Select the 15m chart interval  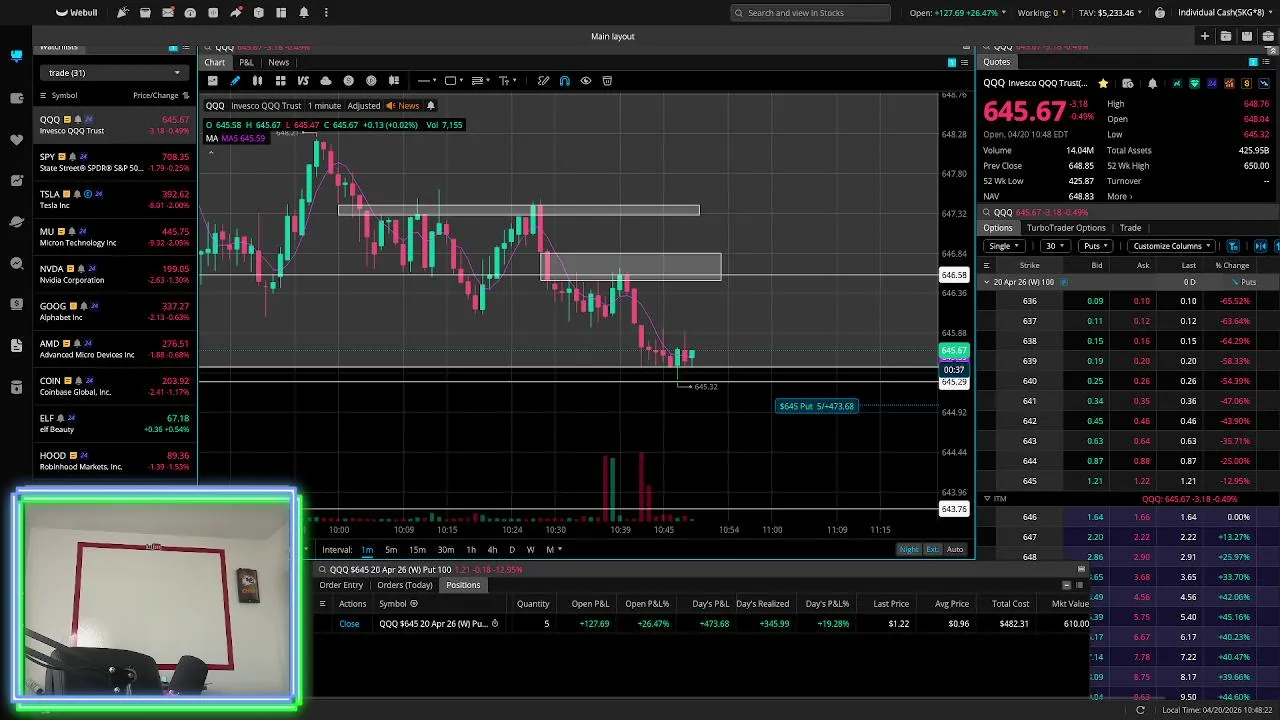pos(417,550)
